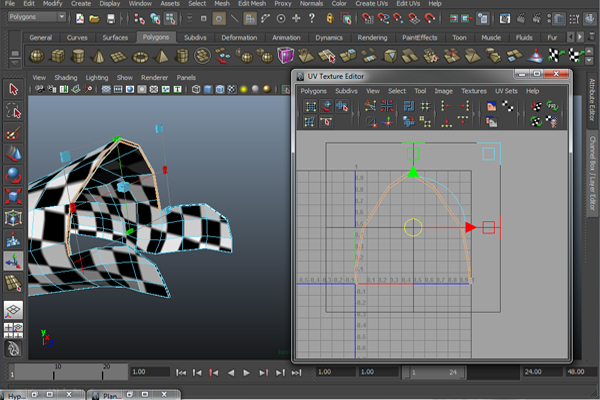Select the Scale tool in toolbox
This screenshot has height=400, width=600.
tap(13, 197)
